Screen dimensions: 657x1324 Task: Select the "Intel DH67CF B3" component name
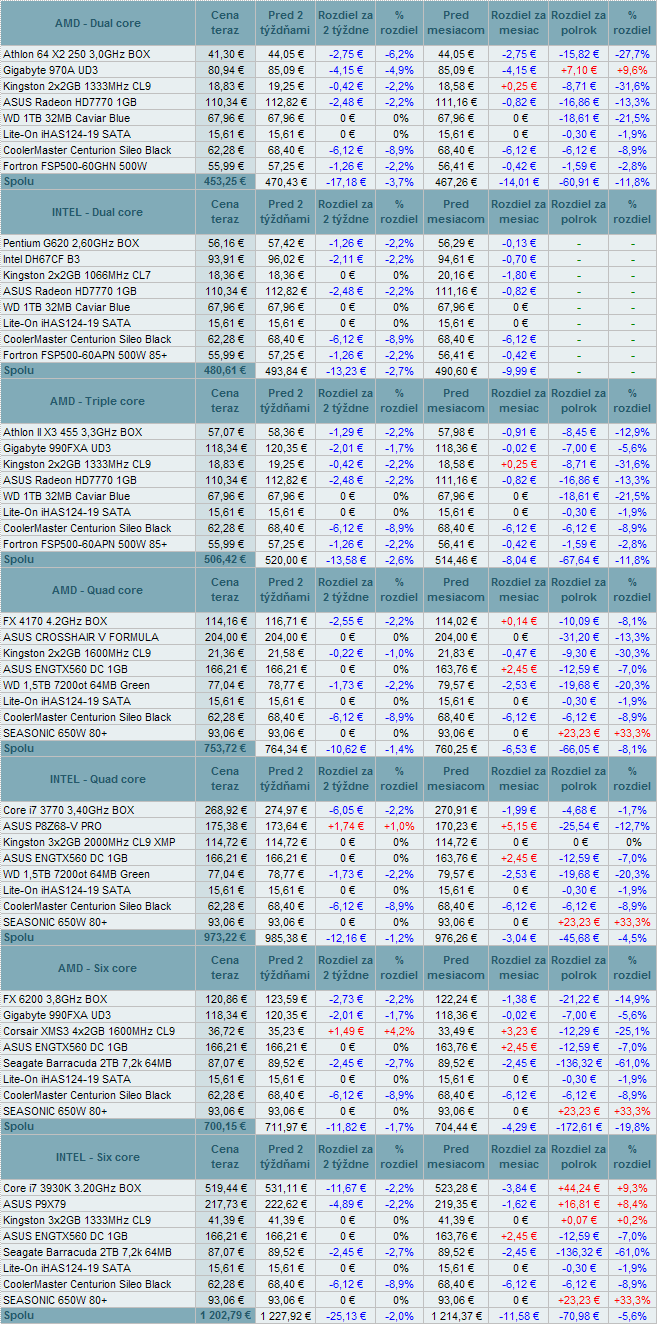tap(43, 260)
